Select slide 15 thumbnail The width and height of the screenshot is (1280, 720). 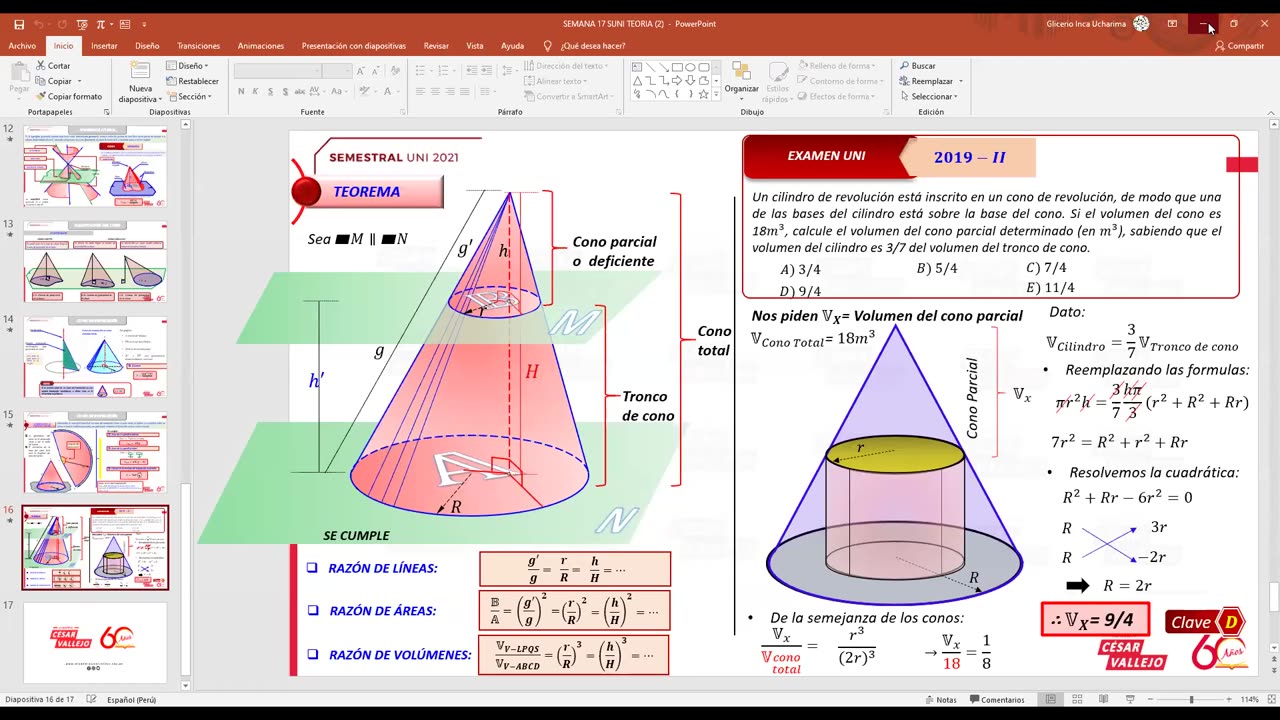(95, 452)
